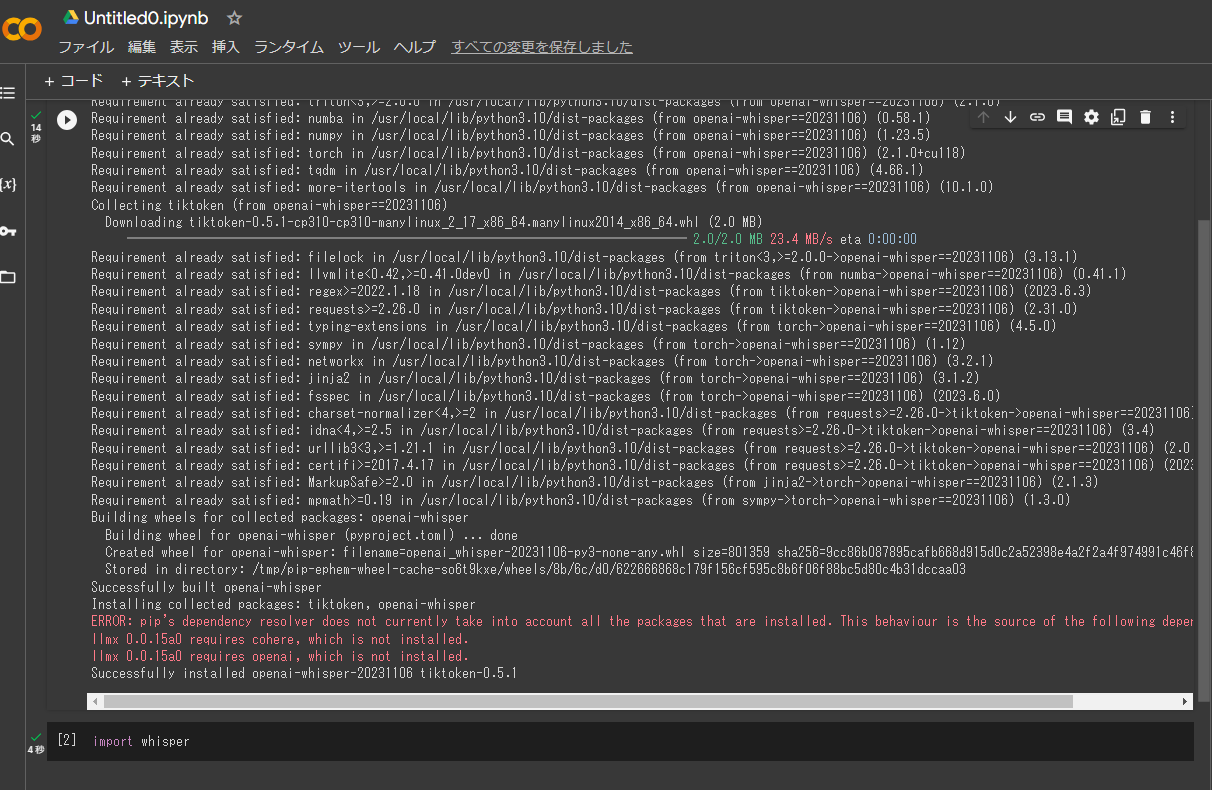The height and width of the screenshot is (790, 1212).
Task: Rename the Untitled0.ipynb title
Action: tap(147, 18)
